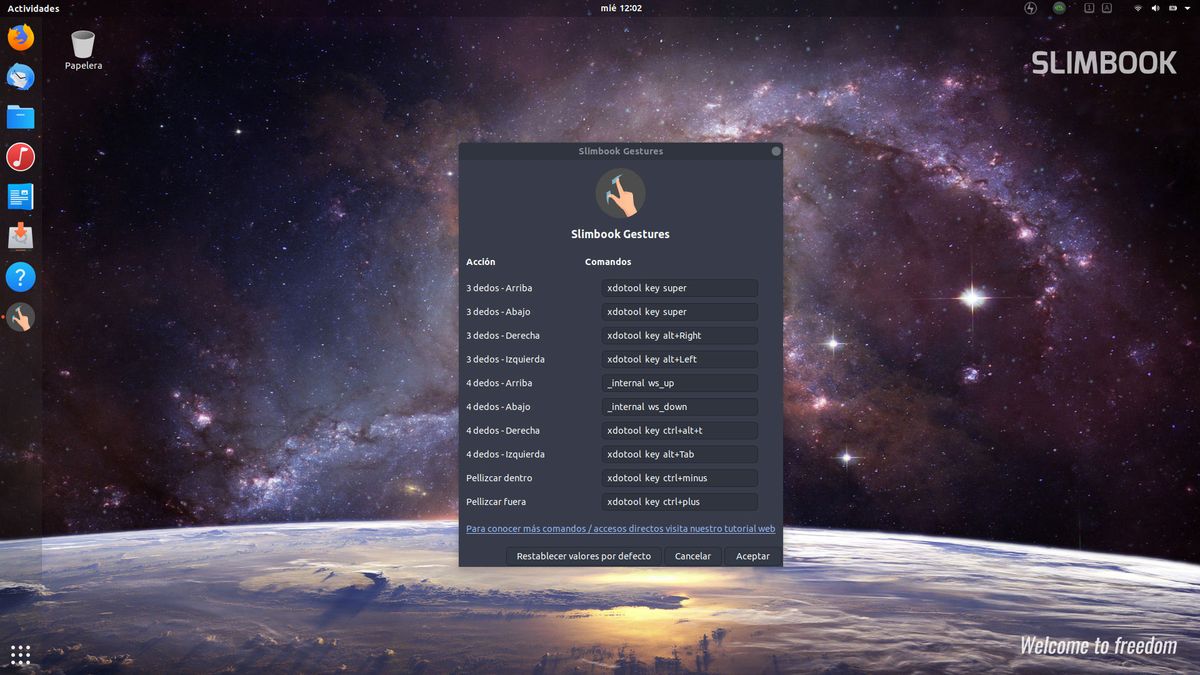This screenshot has height=675, width=1200.
Task: Launch Thunderbird mail from the dock
Action: pyautogui.click(x=21, y=77)
